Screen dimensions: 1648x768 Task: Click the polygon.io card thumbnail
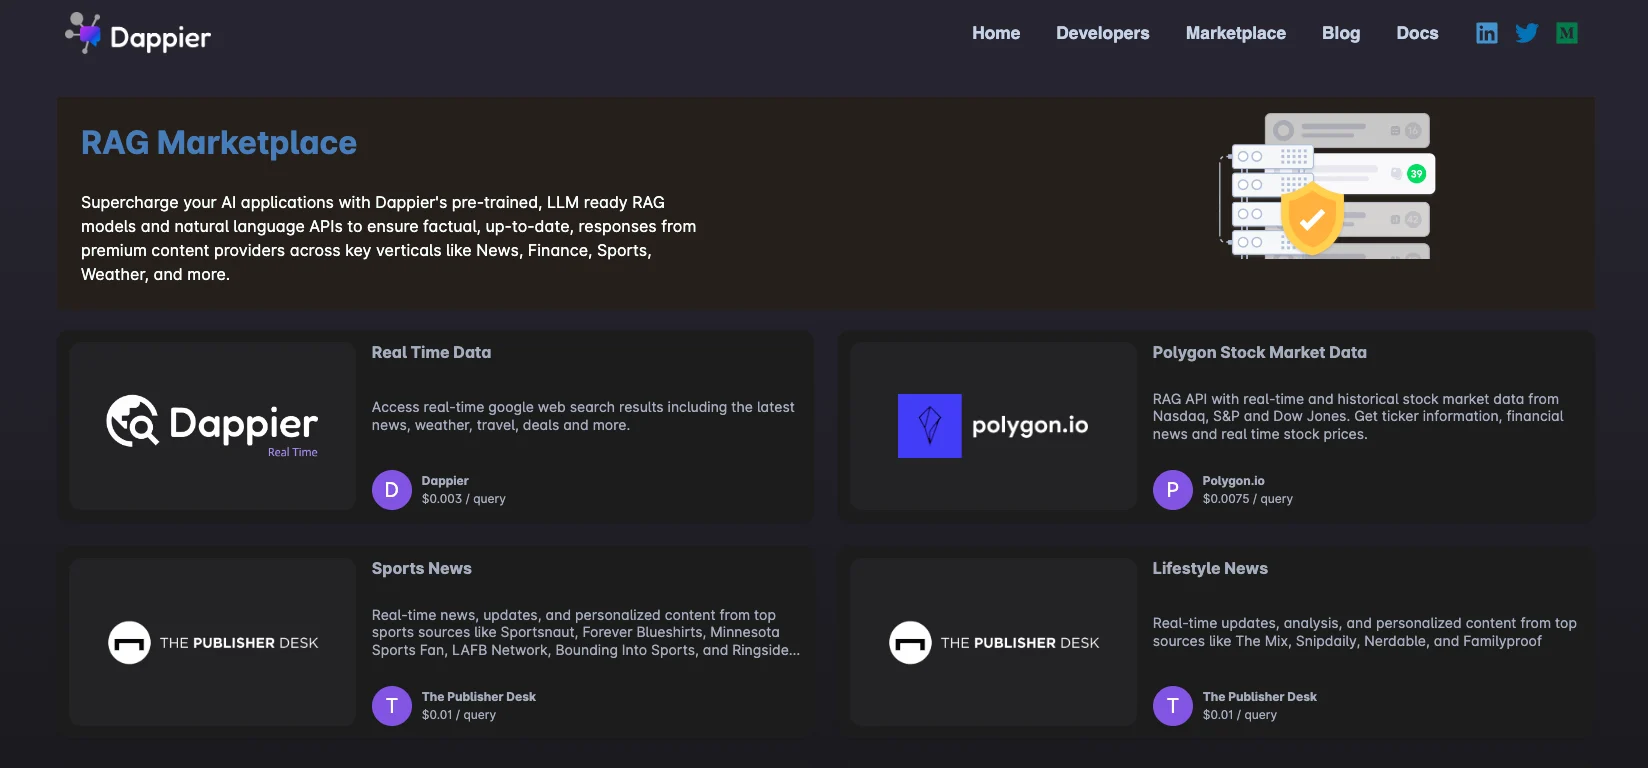point(993,426)
